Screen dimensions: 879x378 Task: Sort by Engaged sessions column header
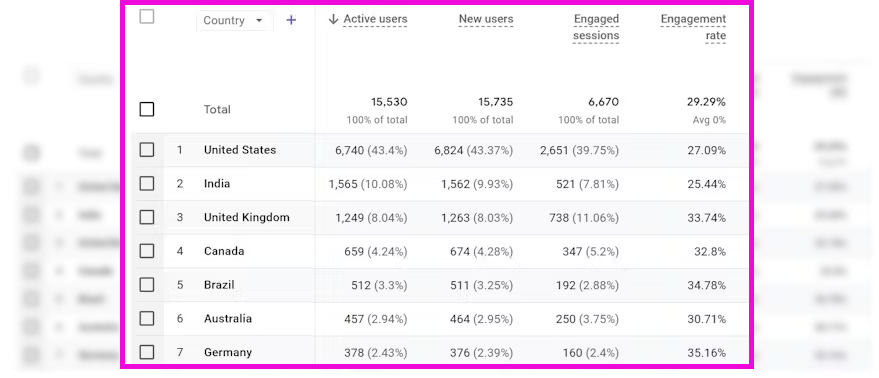[595, 27]
